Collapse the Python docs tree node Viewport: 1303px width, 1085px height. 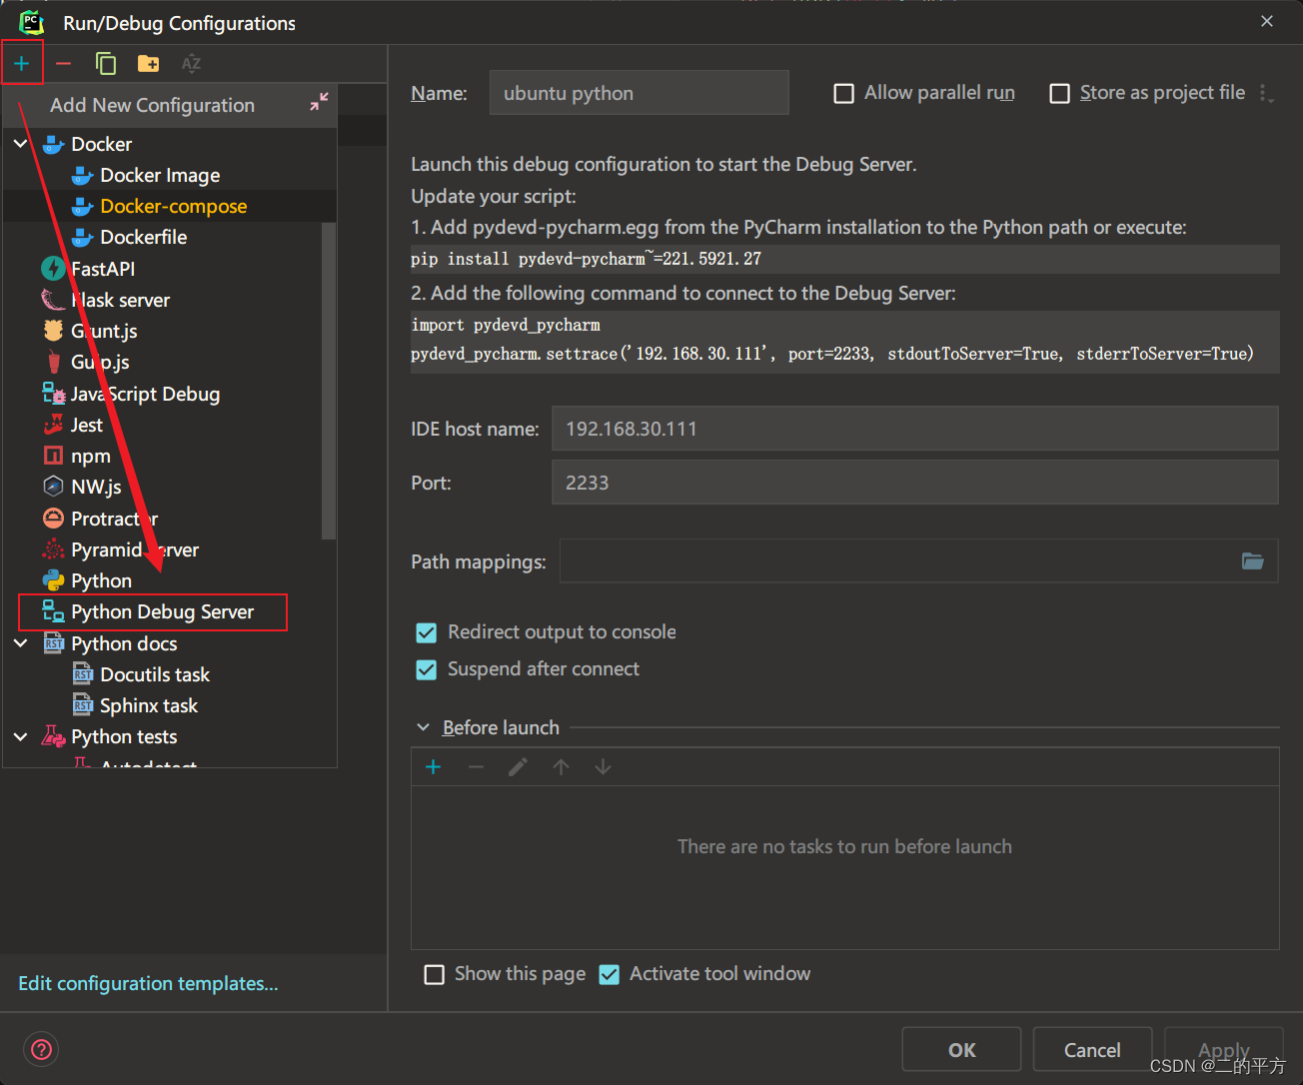(x=21, y=644)
